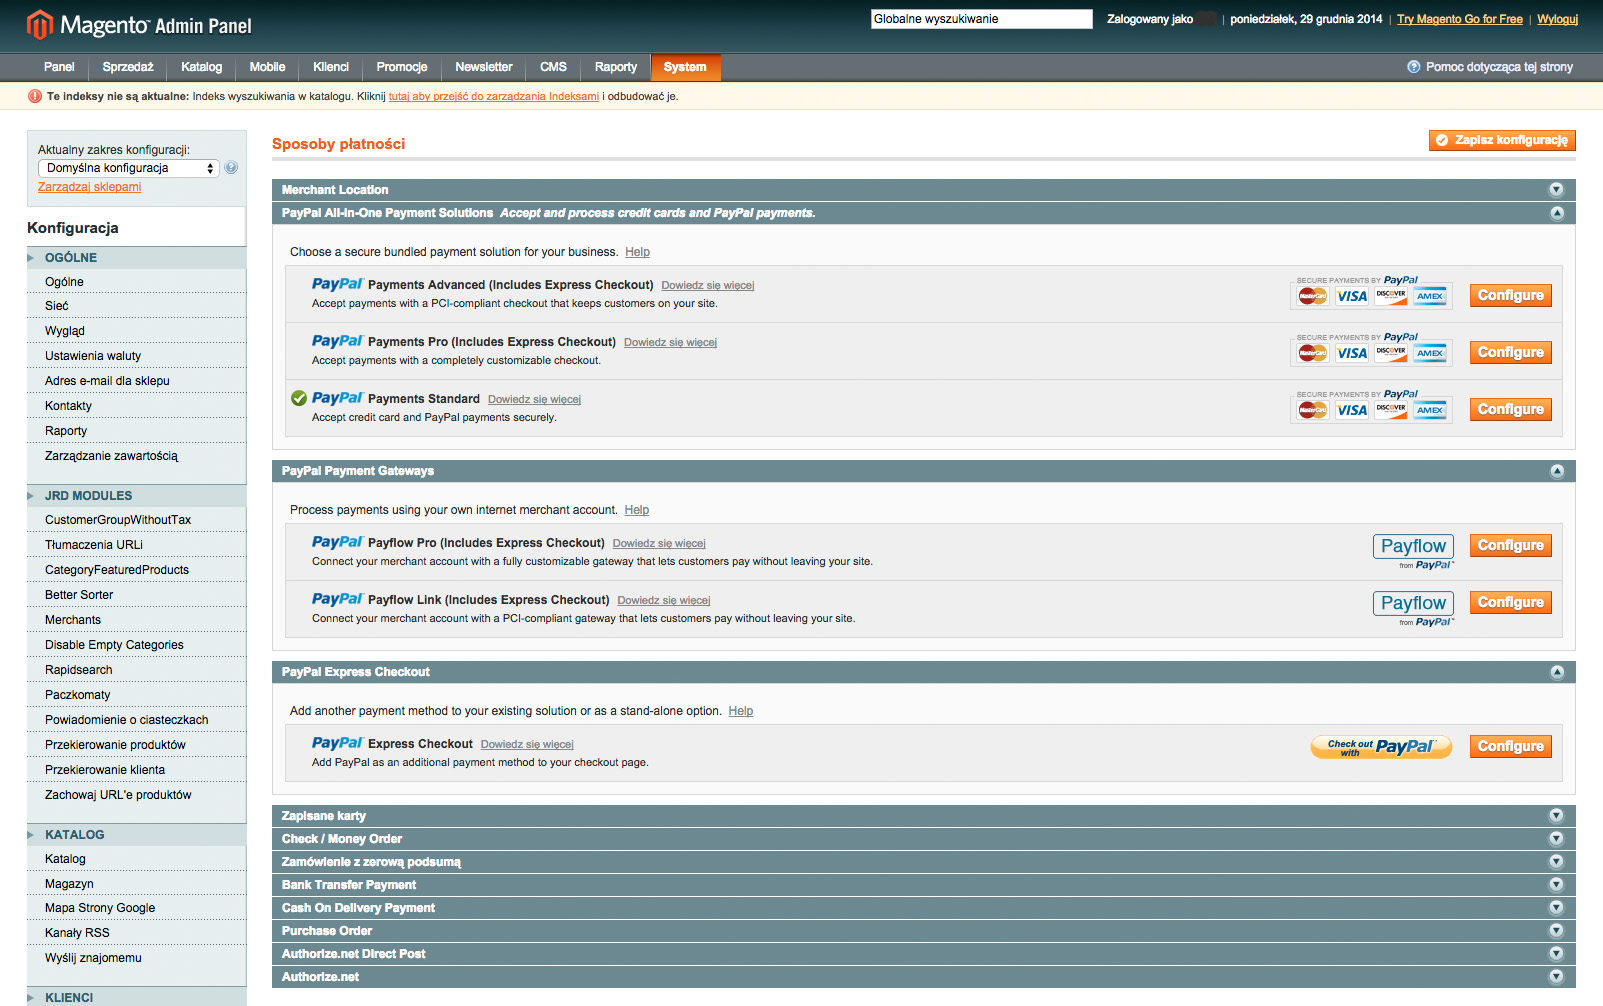Click the Check out with PayPal badge
This screenshot has width=1603, height=1006.
click(x=1381, y=747)
